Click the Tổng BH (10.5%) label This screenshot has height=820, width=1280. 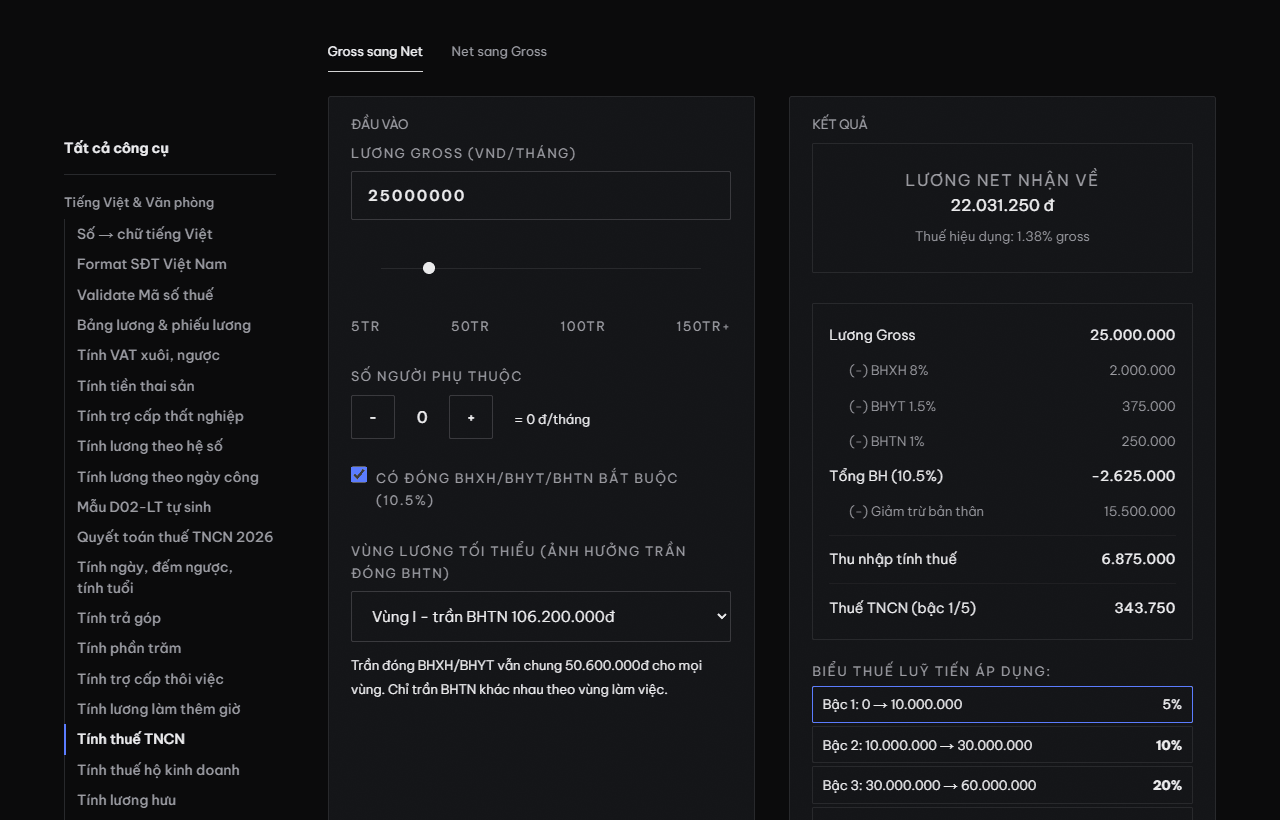pyautogui.click(x=886, y=476)
